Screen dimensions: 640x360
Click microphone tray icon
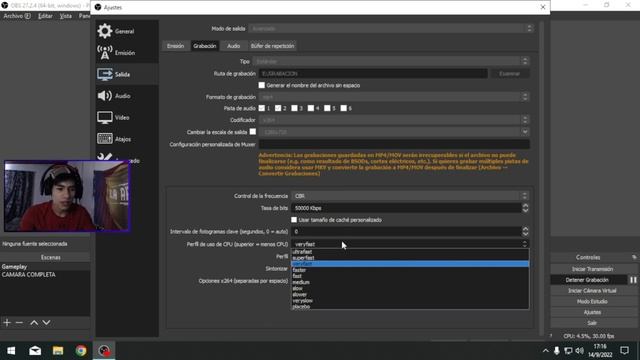[556, 351]
